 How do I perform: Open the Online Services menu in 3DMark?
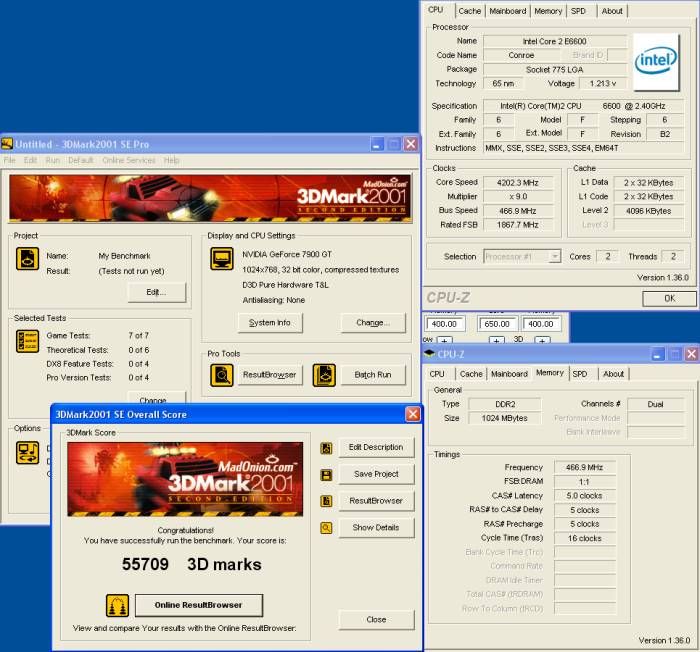tap(128, 160)
